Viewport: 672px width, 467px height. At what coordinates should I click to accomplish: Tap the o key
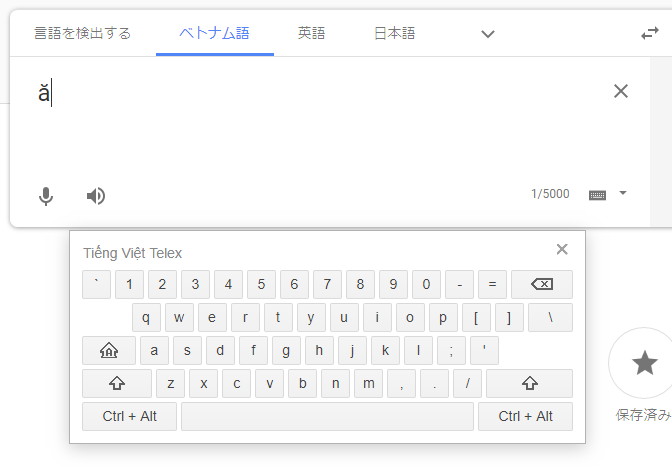point(410,317)
